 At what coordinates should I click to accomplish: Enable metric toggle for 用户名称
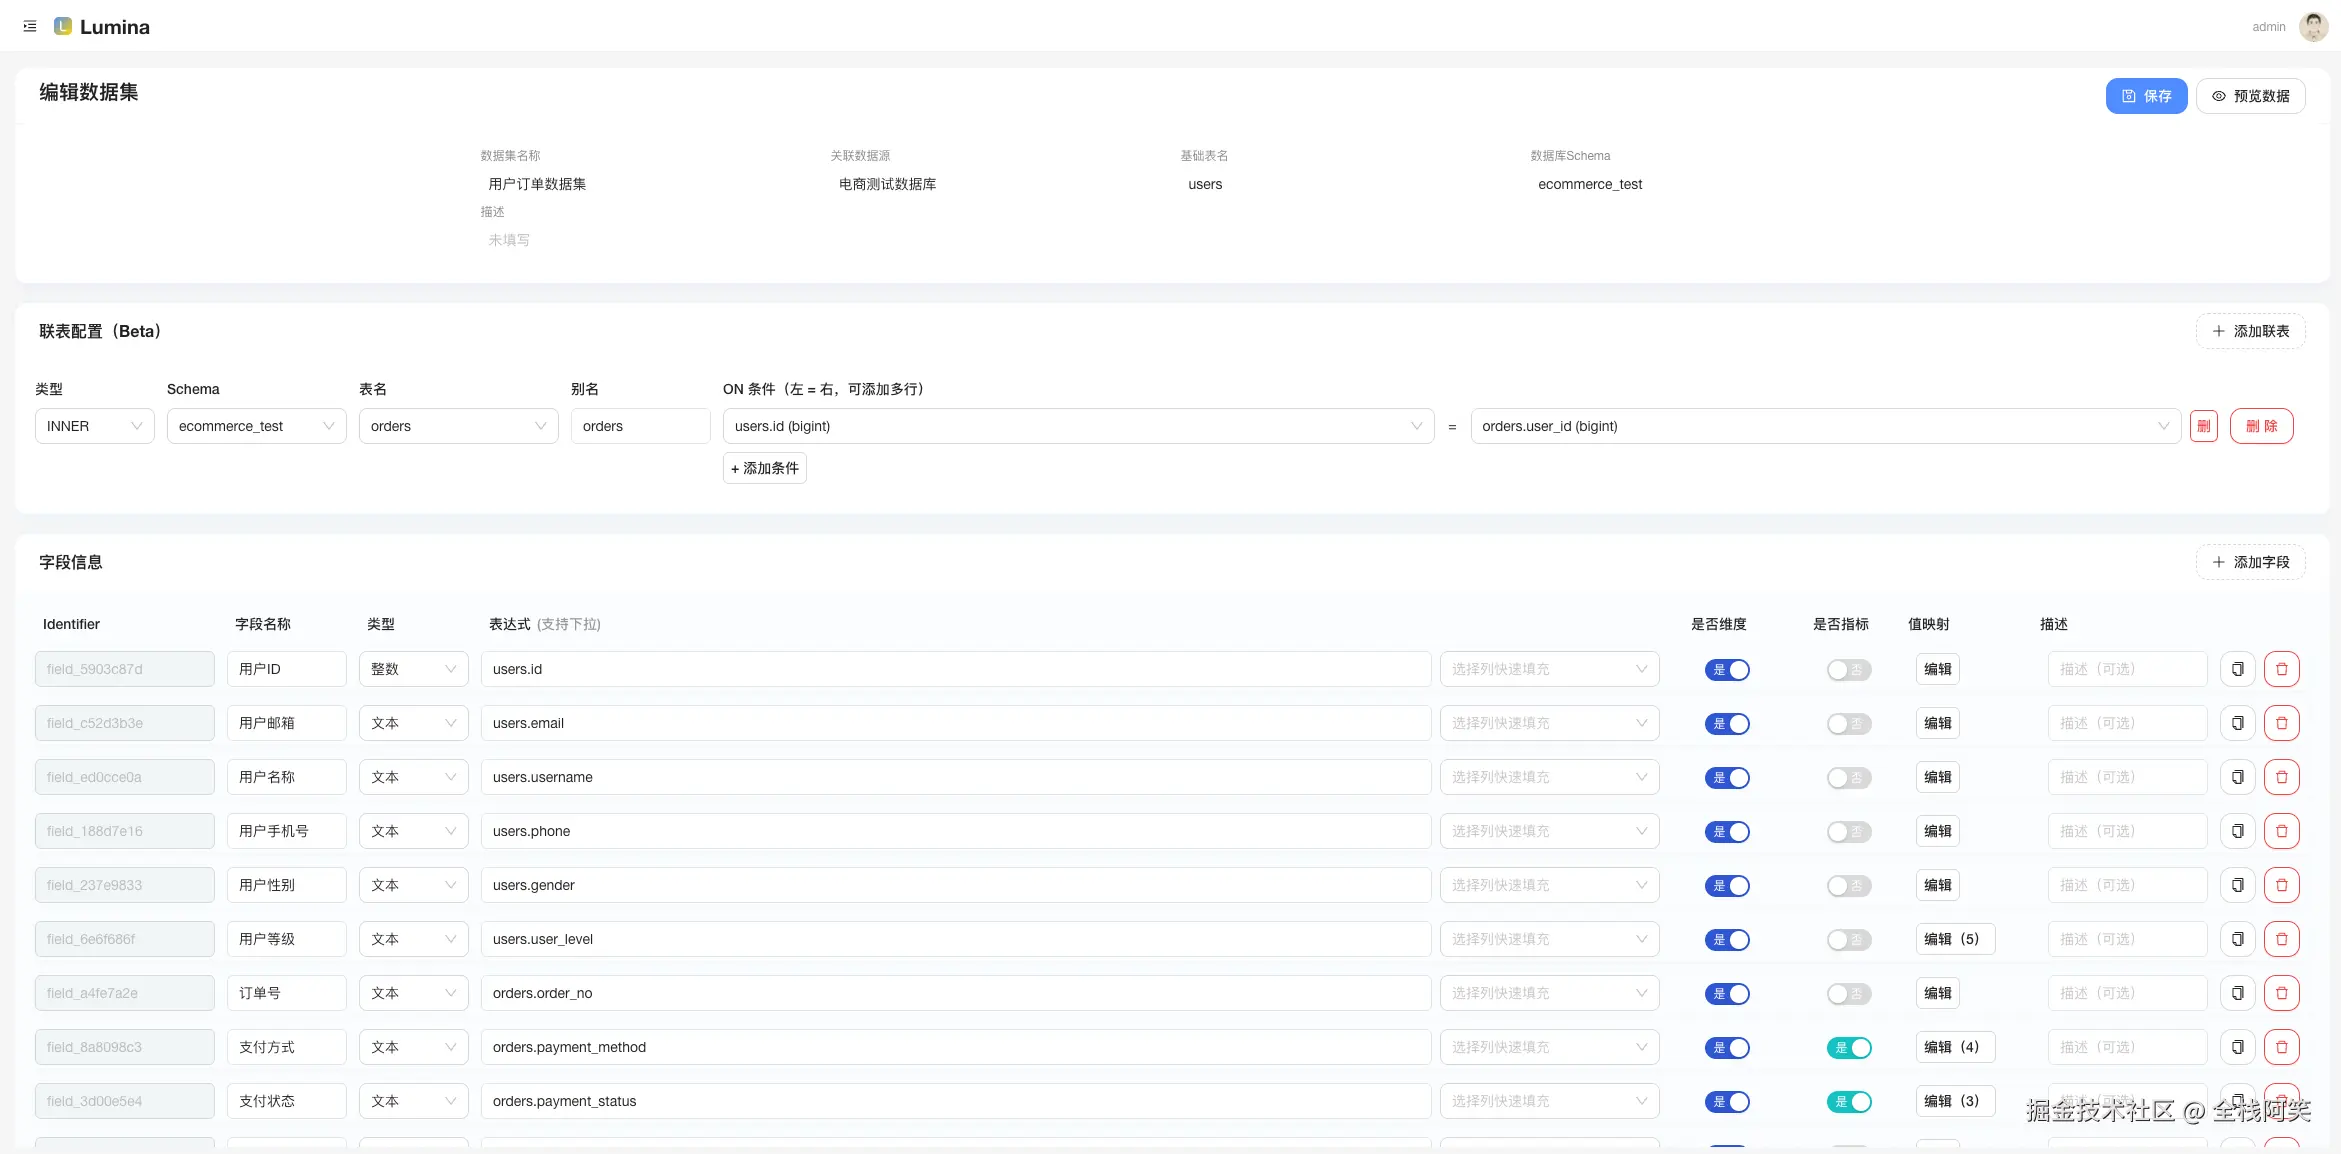coord(1848,778)
